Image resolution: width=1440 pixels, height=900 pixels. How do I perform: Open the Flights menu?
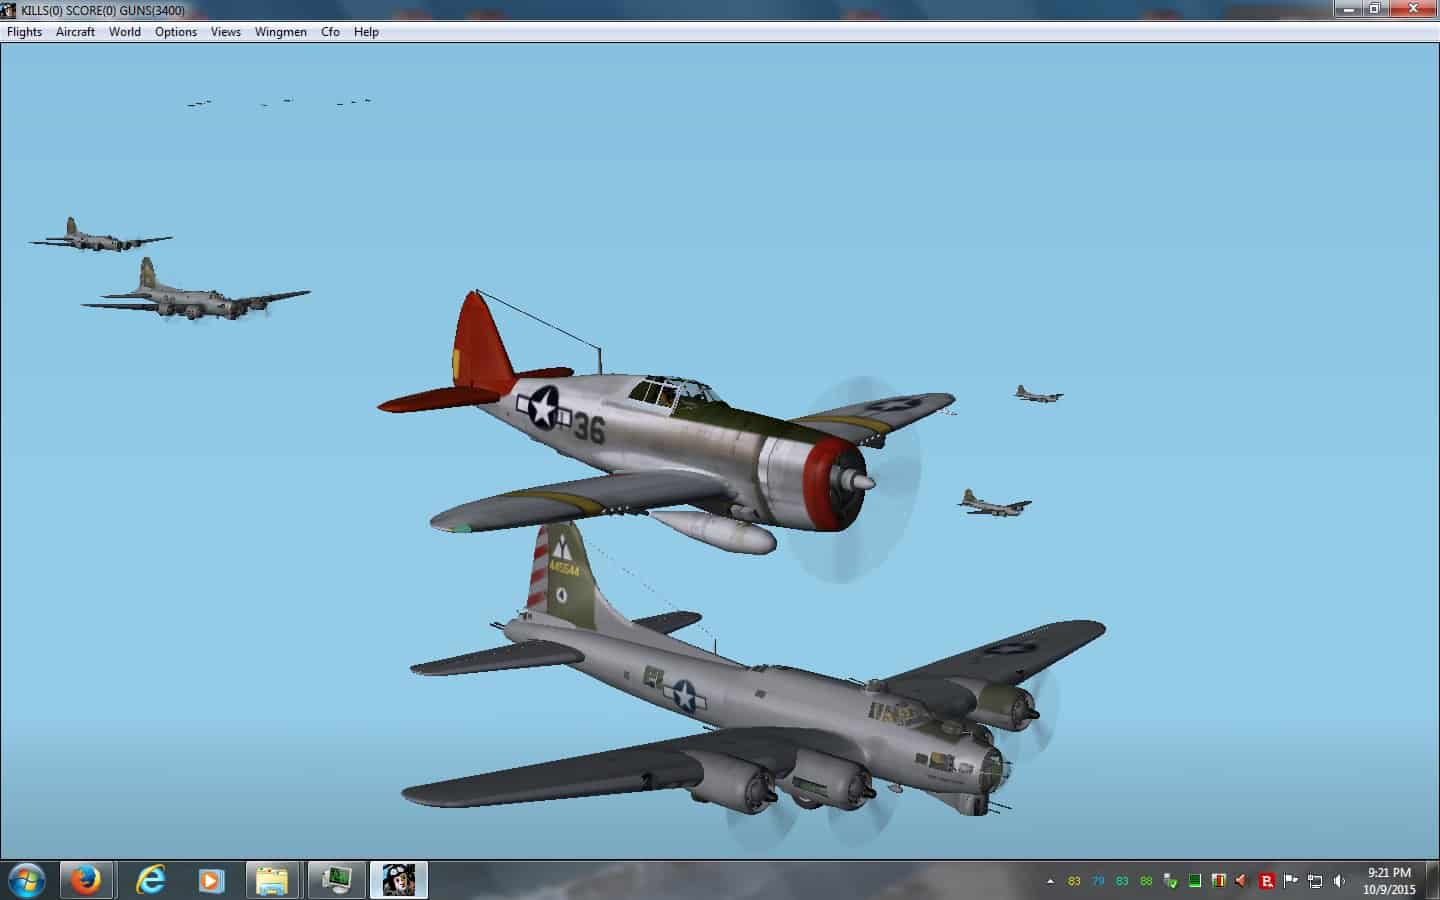click(24, 32)
